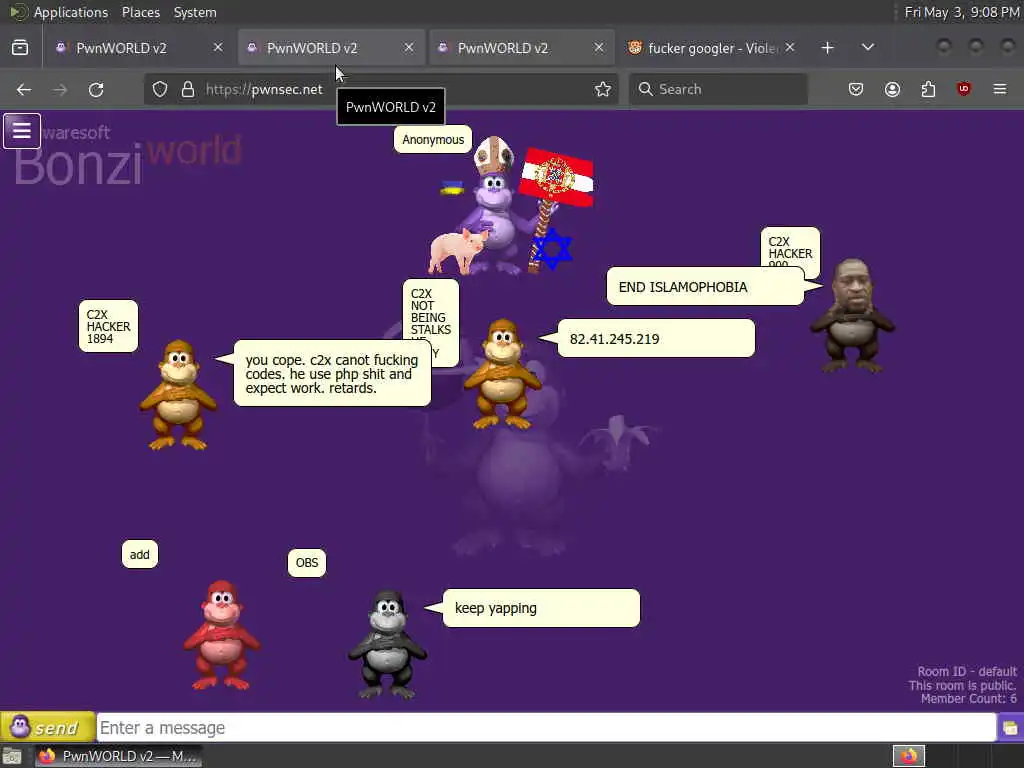Go back to the previous page

(x=24, y=89)
